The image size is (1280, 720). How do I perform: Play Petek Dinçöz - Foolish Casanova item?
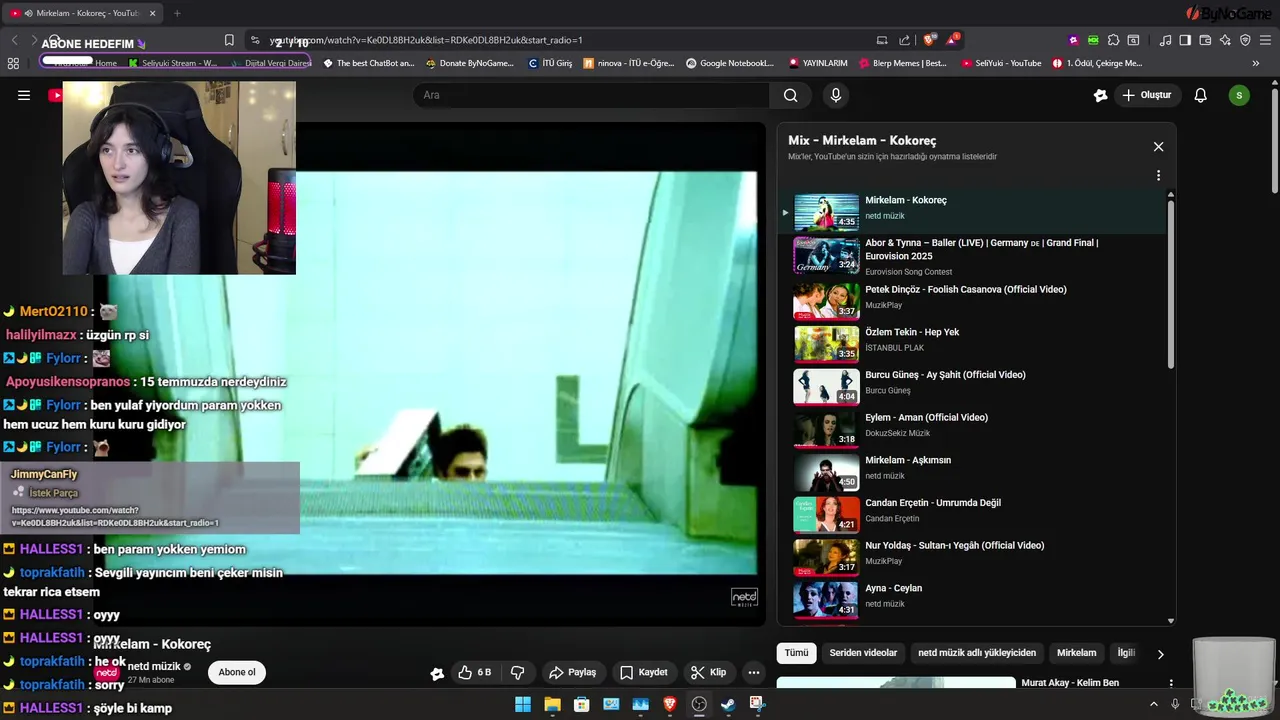click(x=970, y=299)
